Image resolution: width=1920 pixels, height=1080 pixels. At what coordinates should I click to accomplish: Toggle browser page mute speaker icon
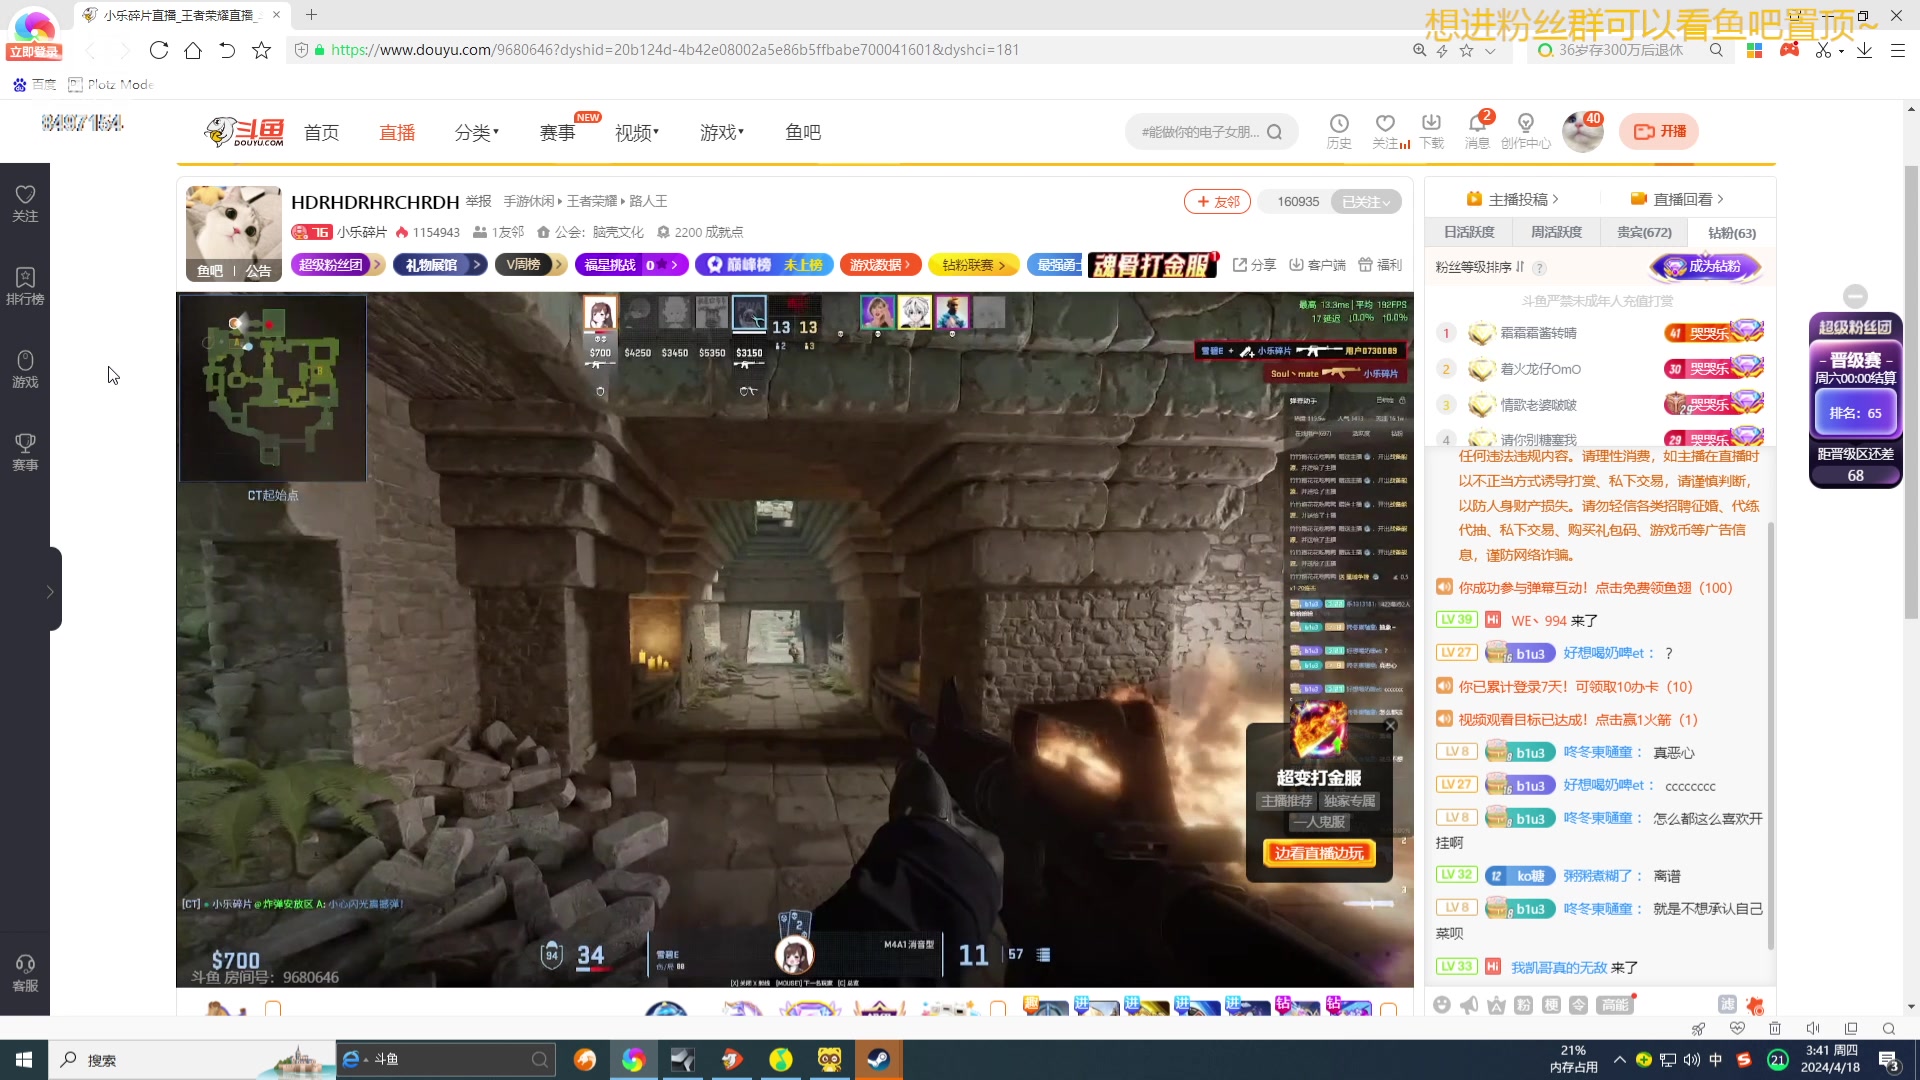1813,1029
